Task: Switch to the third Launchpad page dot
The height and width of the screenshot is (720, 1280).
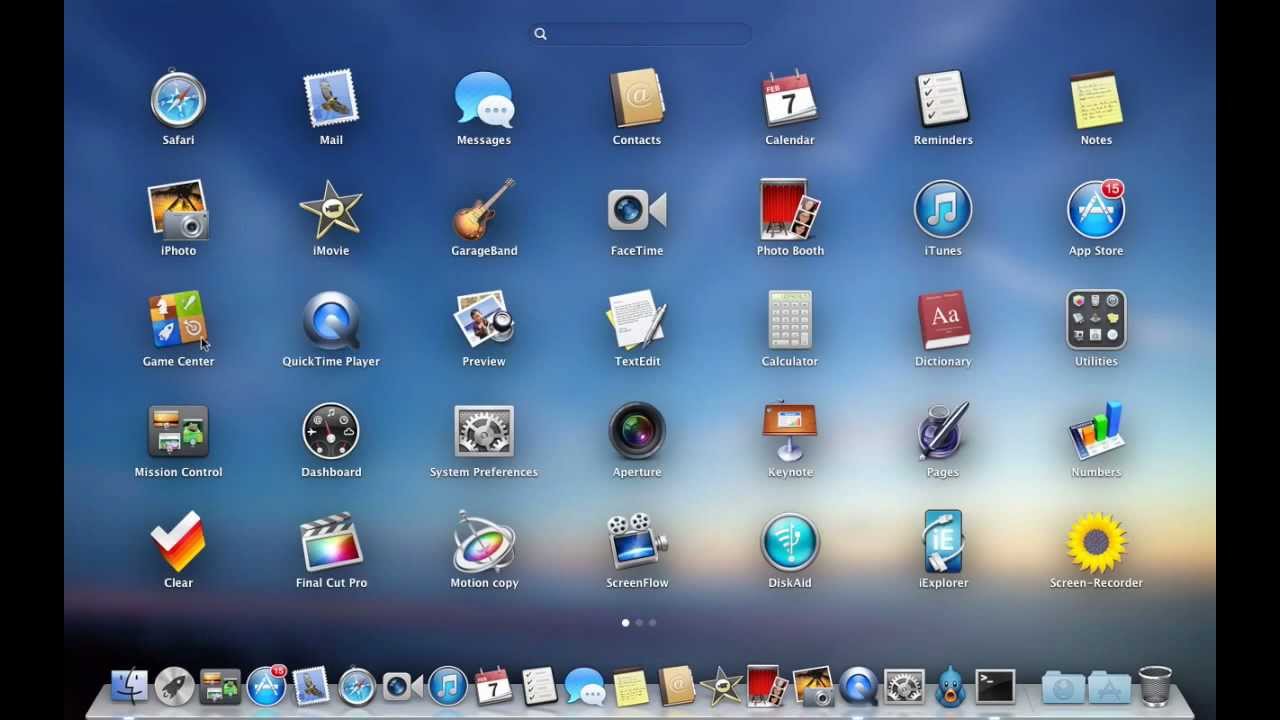Action: tap(652, 623)
